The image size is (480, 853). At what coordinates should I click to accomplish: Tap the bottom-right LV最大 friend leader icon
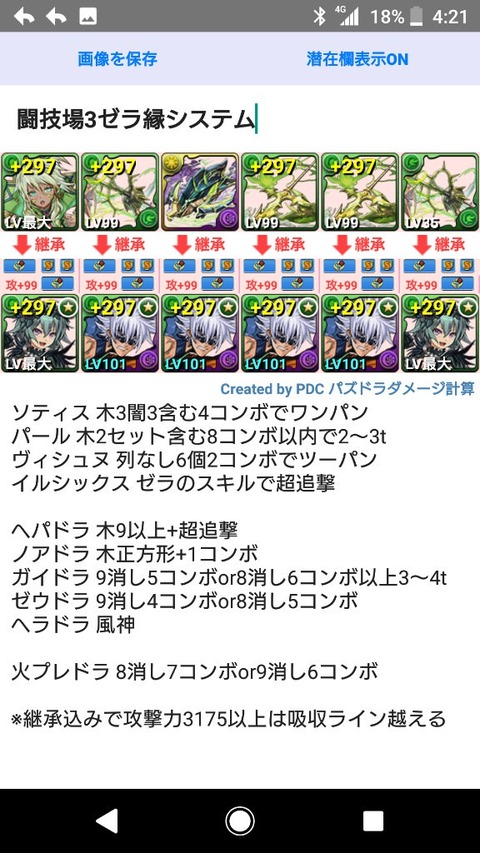click(440, 333)
